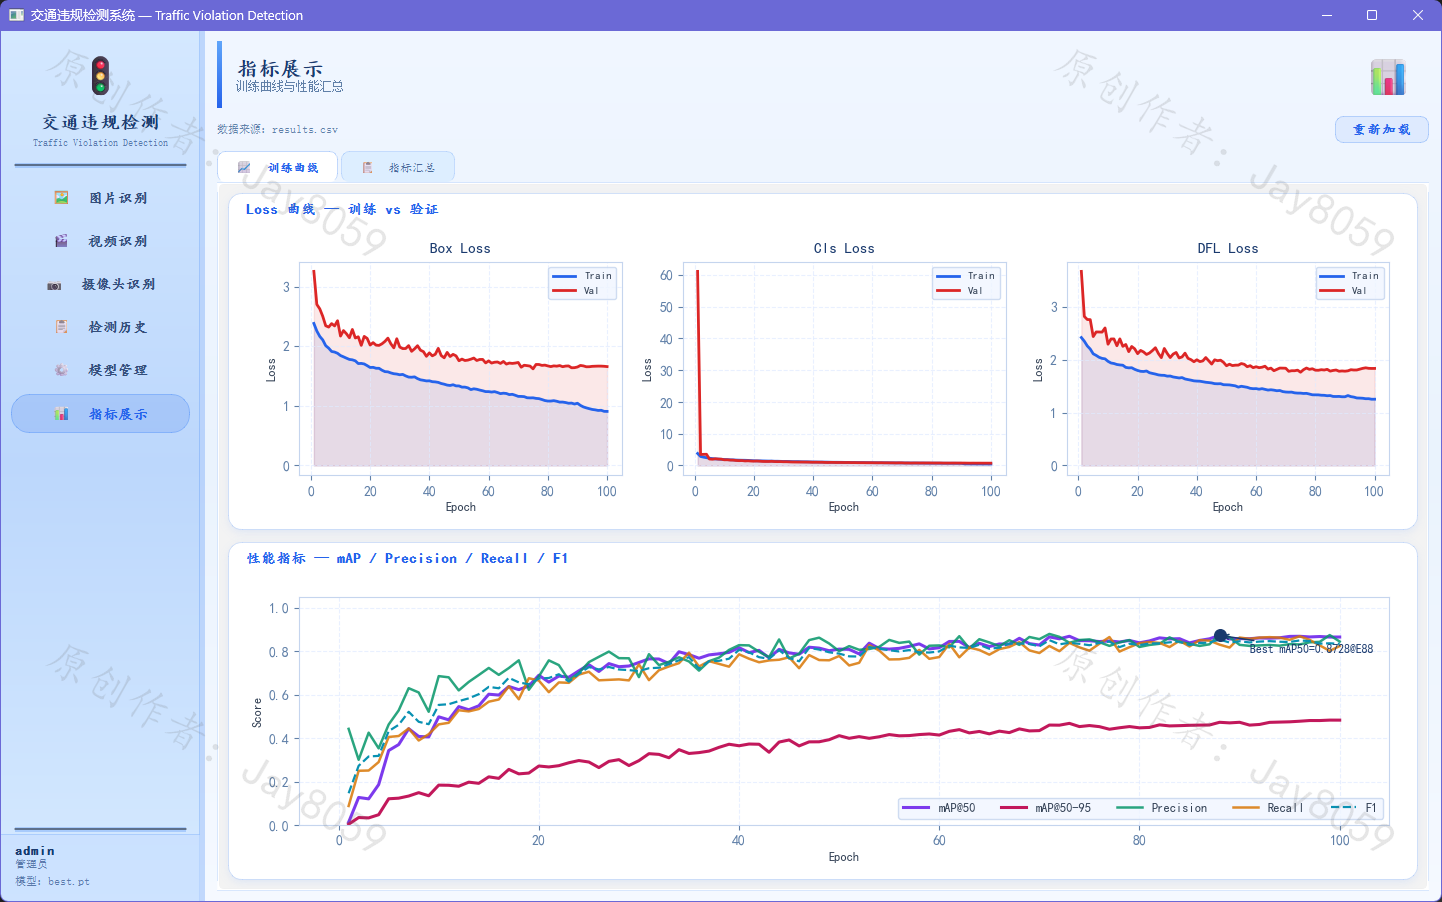
Task: Select the 视频识别 clapperboard icon
Action: (61, 241)
